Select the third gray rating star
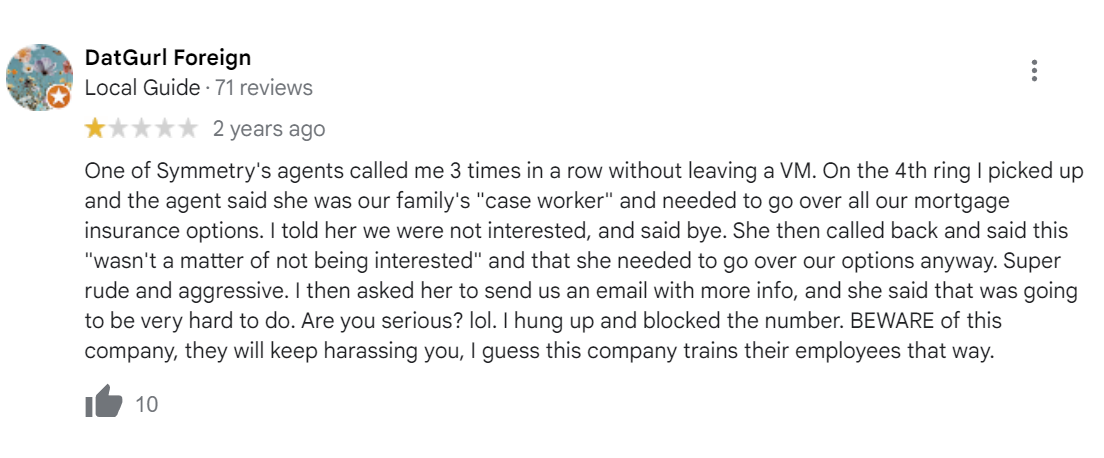 tap(141, 129)
